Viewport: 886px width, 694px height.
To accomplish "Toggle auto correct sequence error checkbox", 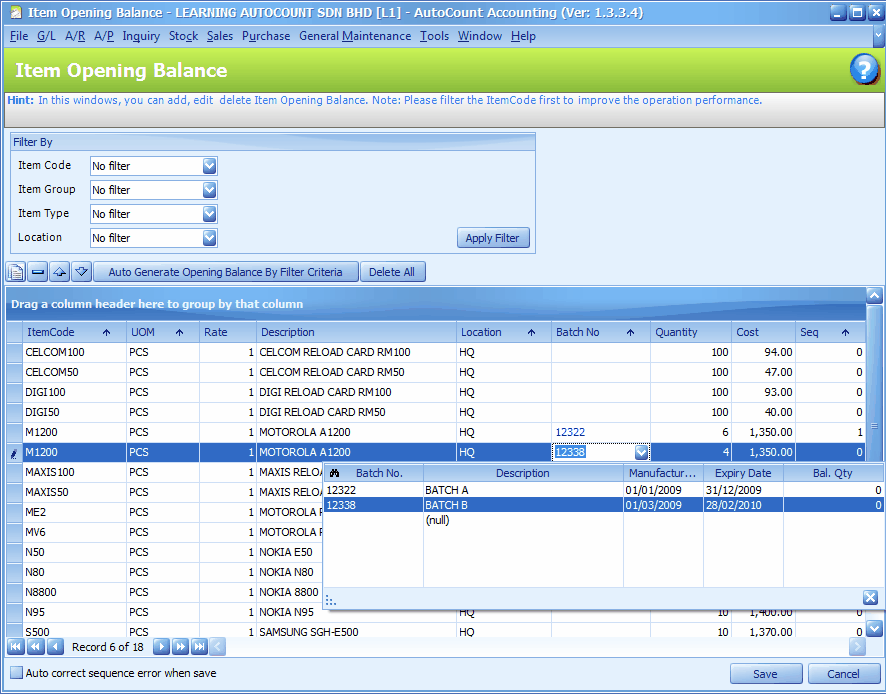I will [17, 673].
